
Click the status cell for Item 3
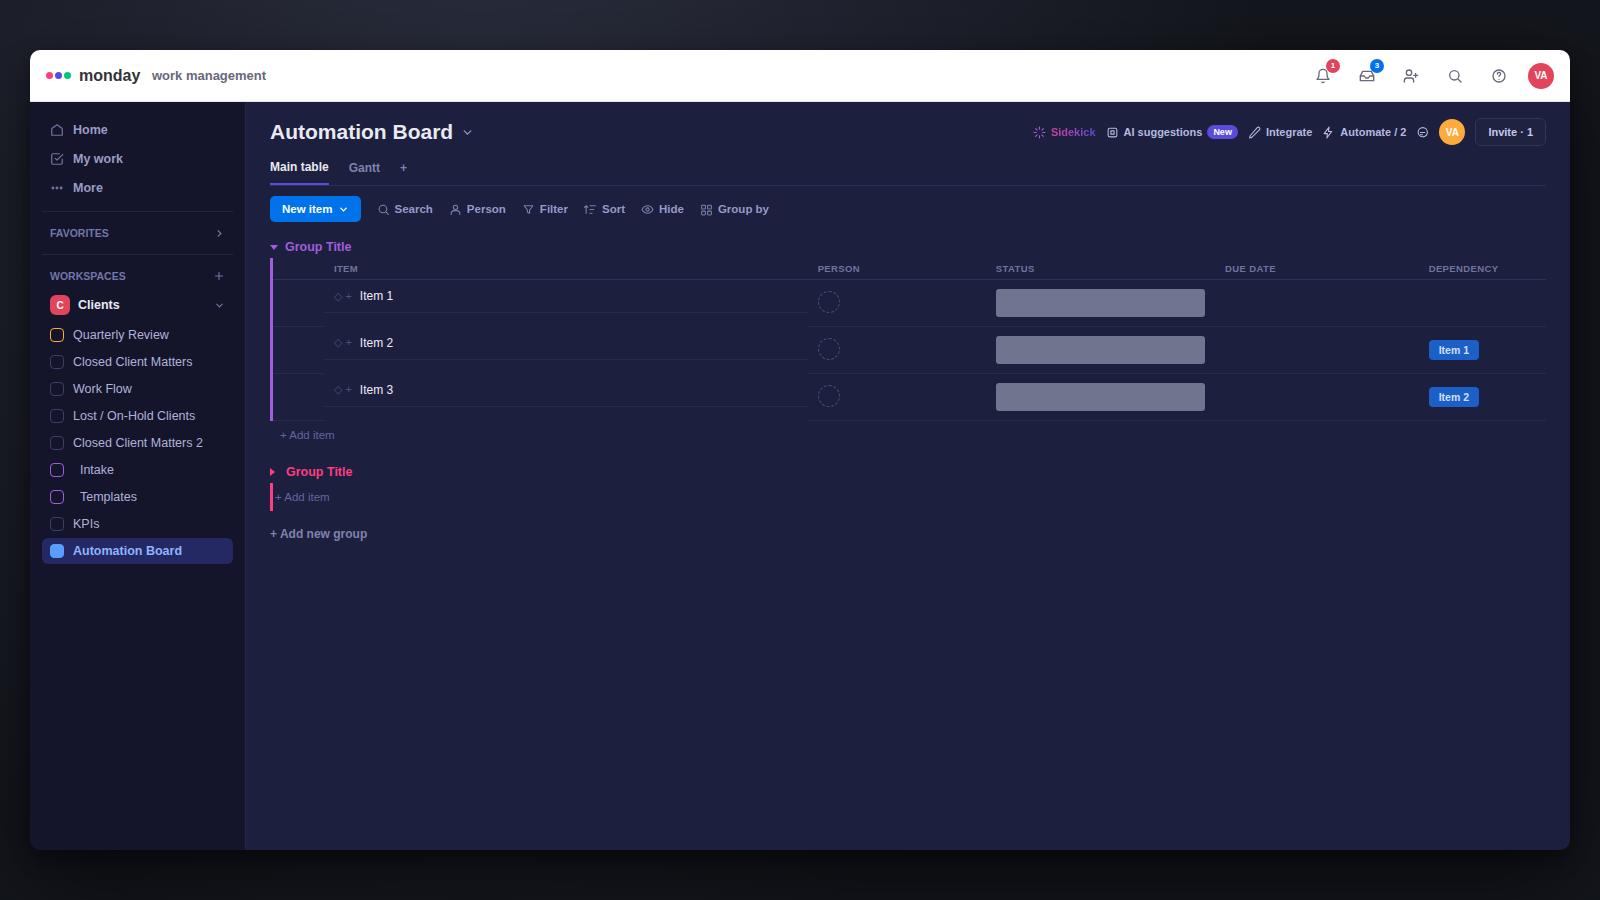[x=1100, y=397]
